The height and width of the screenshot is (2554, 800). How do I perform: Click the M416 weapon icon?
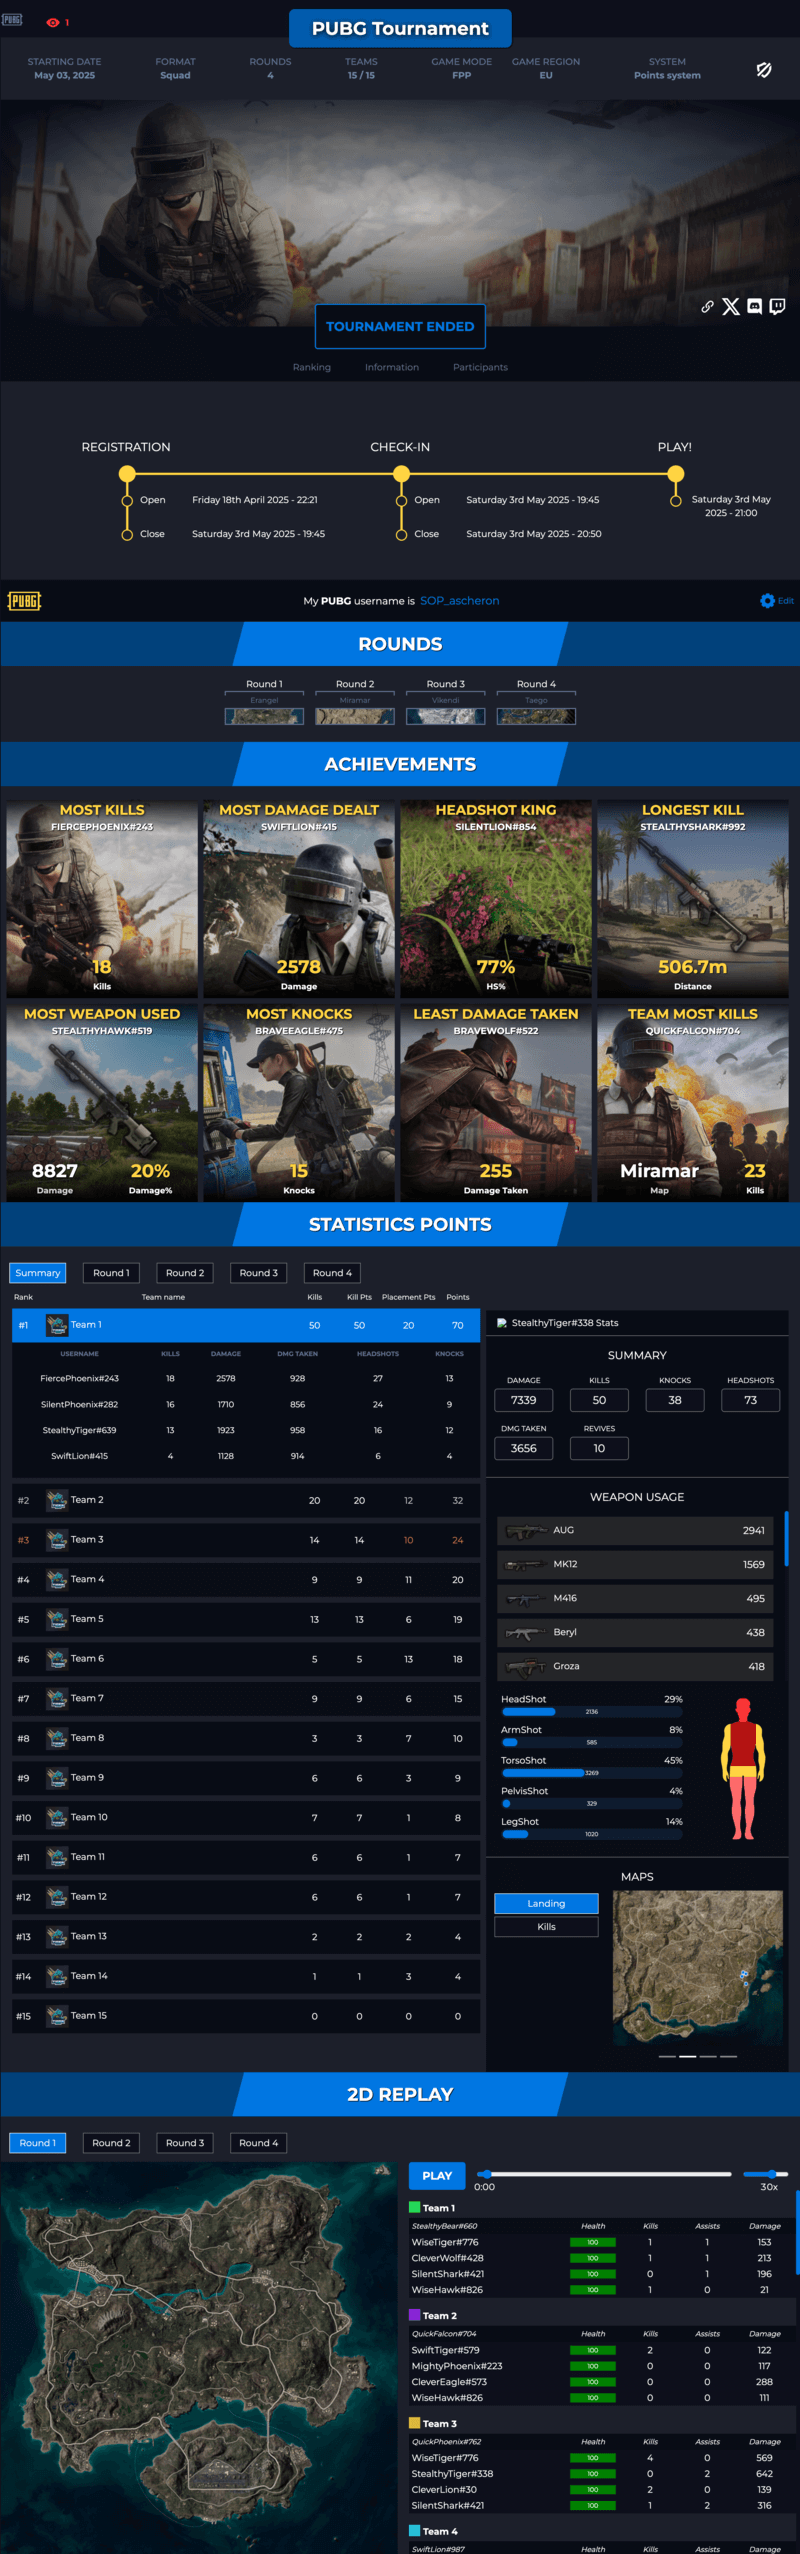525,1599
